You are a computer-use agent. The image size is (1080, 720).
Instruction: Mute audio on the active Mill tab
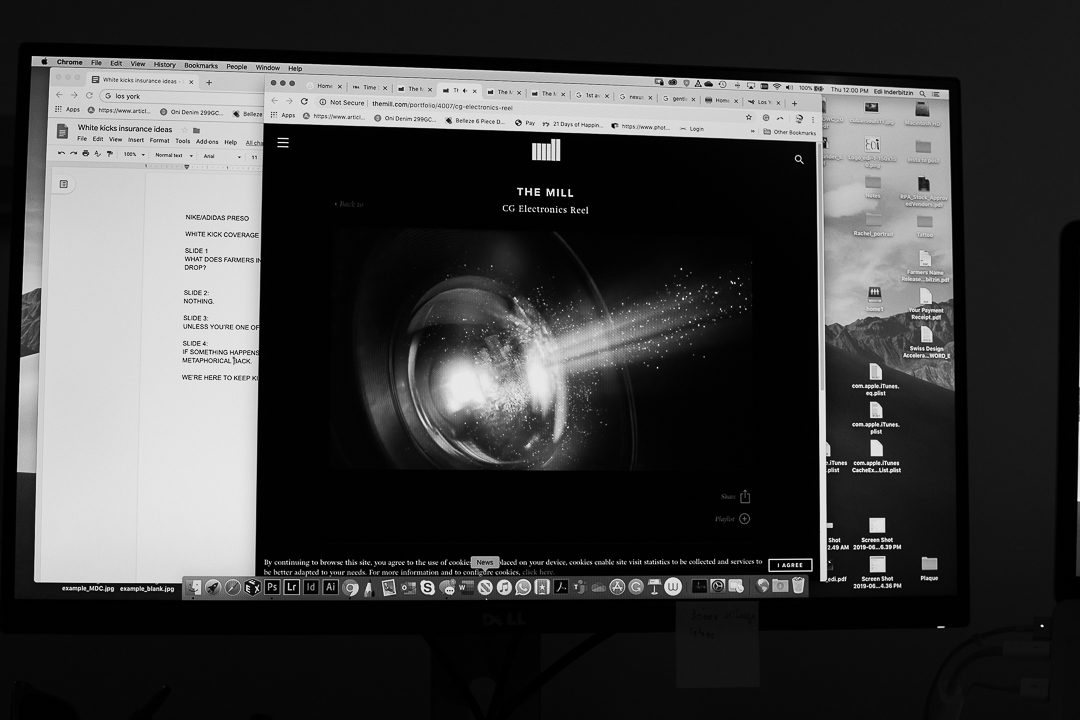coord(465,90)
